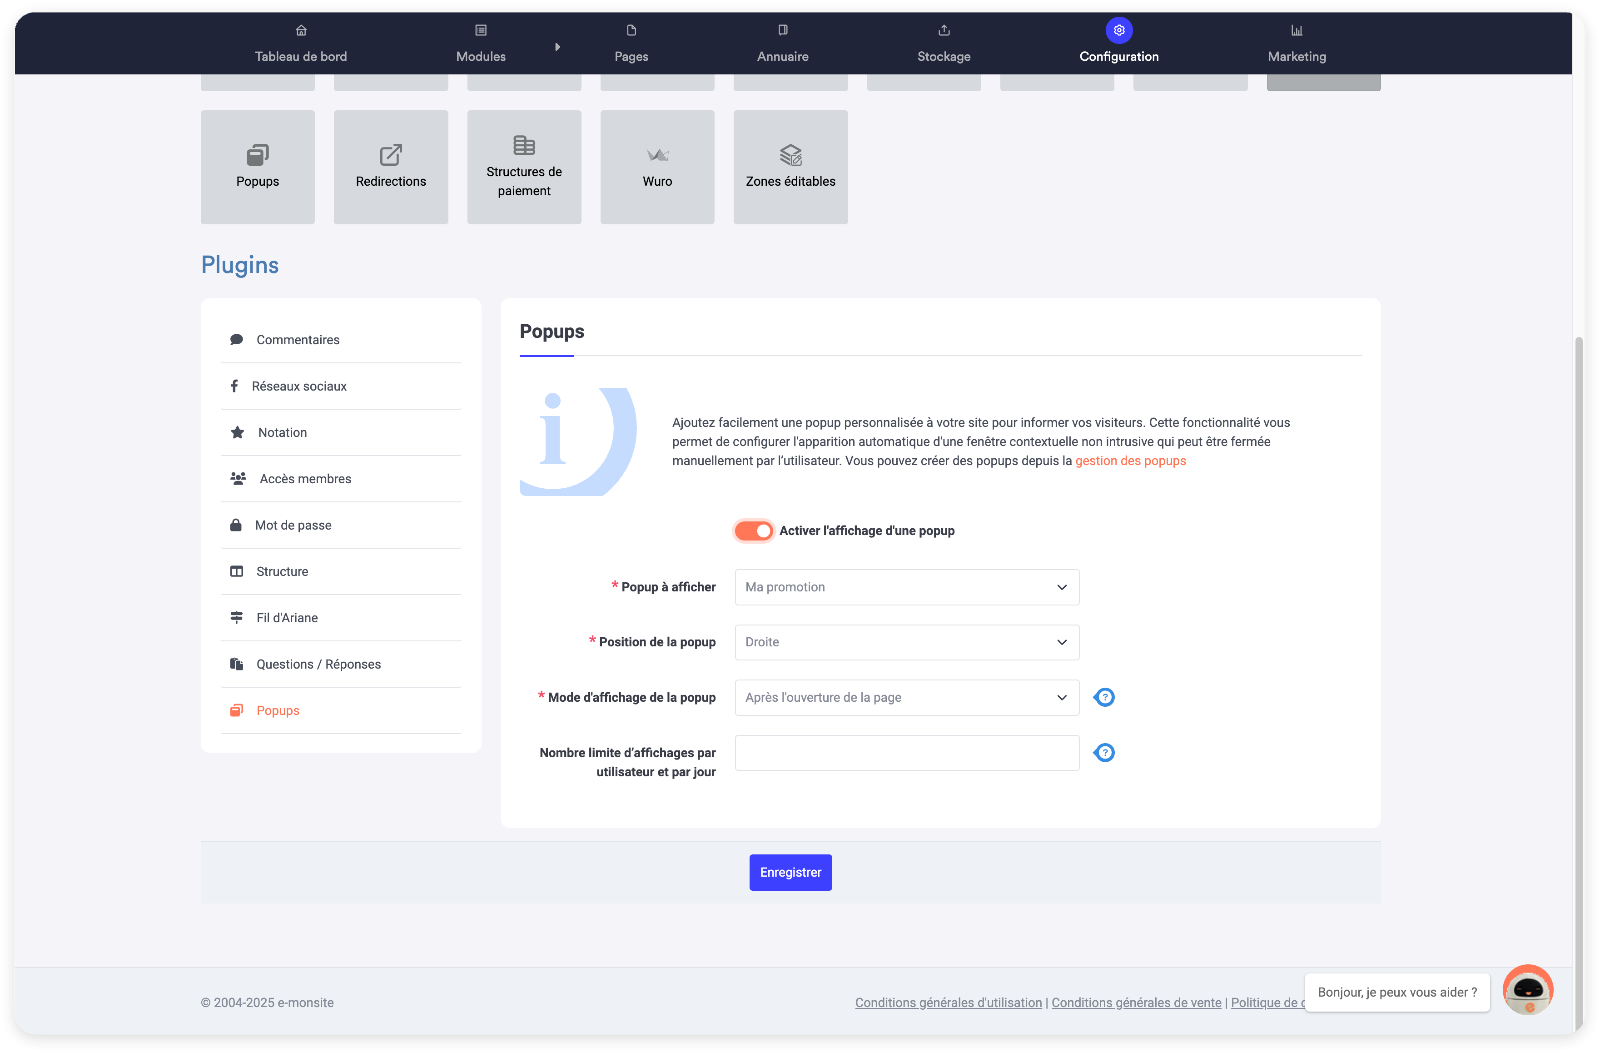Click the Commentaires speech bubble icon
Image resolution: width=1600 pixels, height=1053 pixels.
click(x=237, y=340)
